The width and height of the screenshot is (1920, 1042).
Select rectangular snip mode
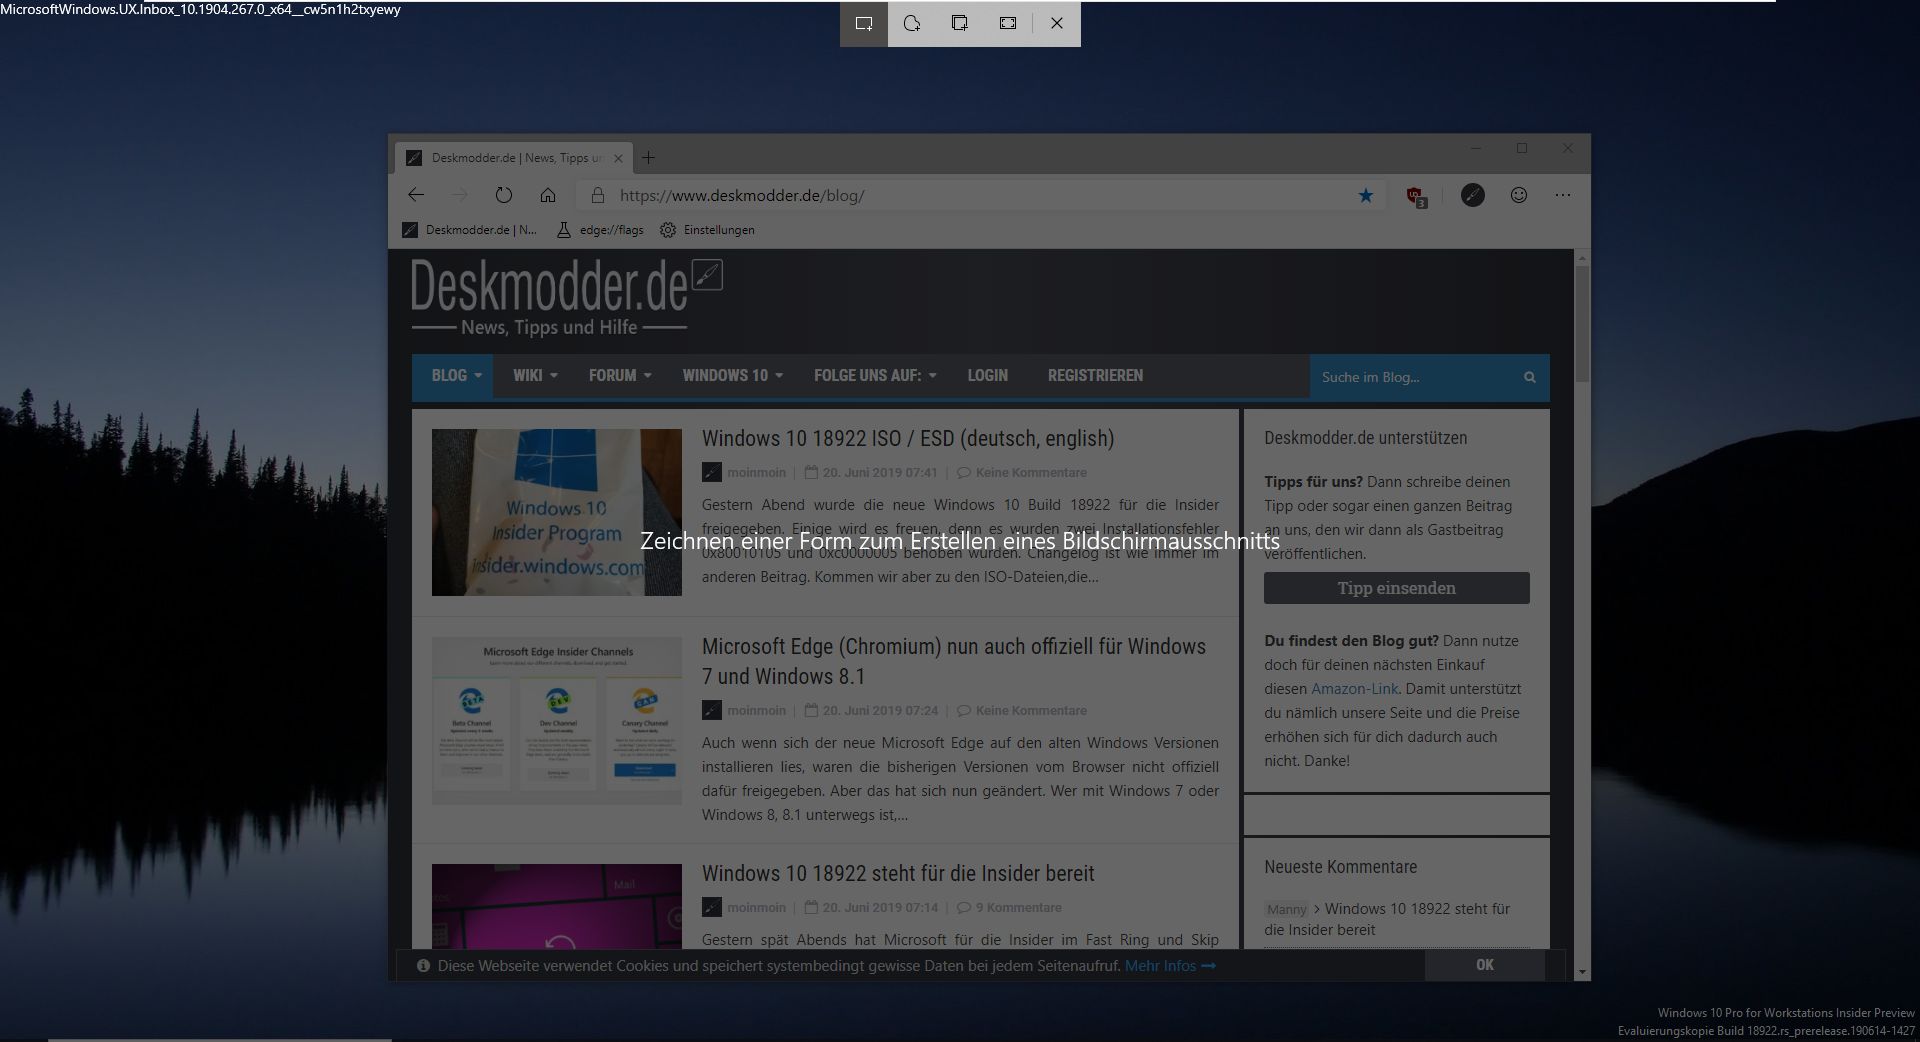(x=864, y=23)
